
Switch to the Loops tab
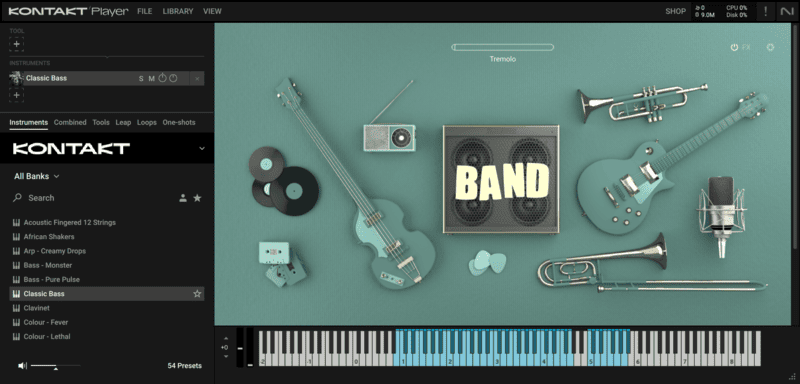[x=147, y=122]
